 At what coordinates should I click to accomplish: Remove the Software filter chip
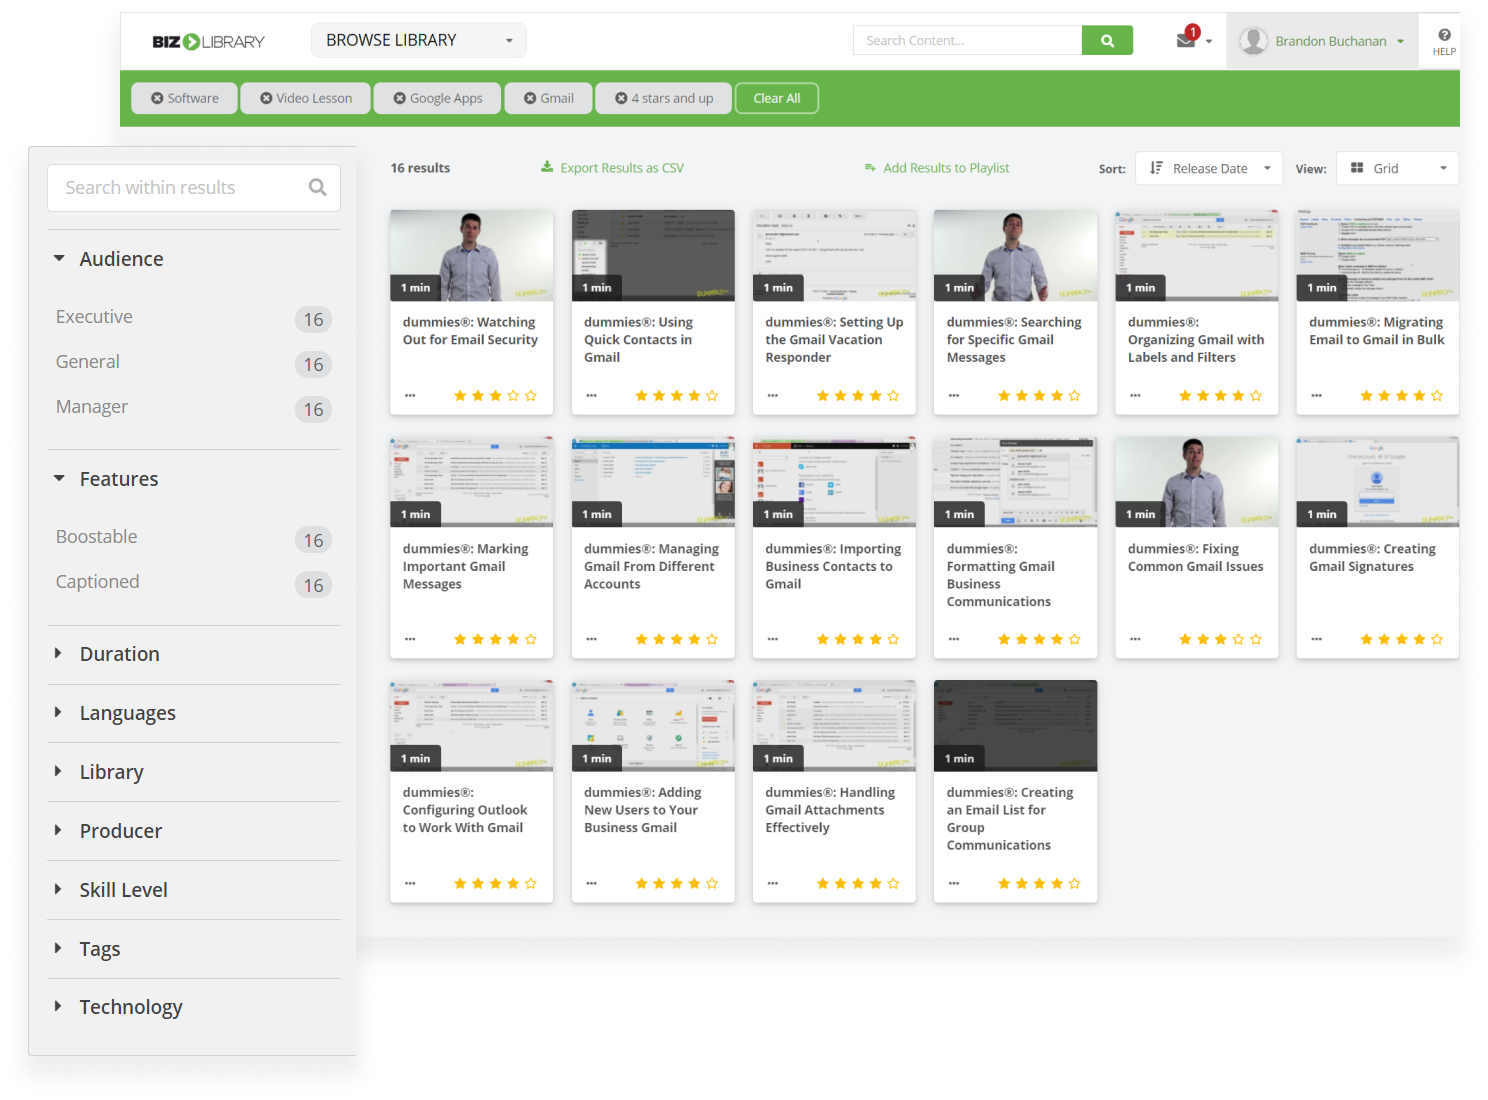(157, 98)
